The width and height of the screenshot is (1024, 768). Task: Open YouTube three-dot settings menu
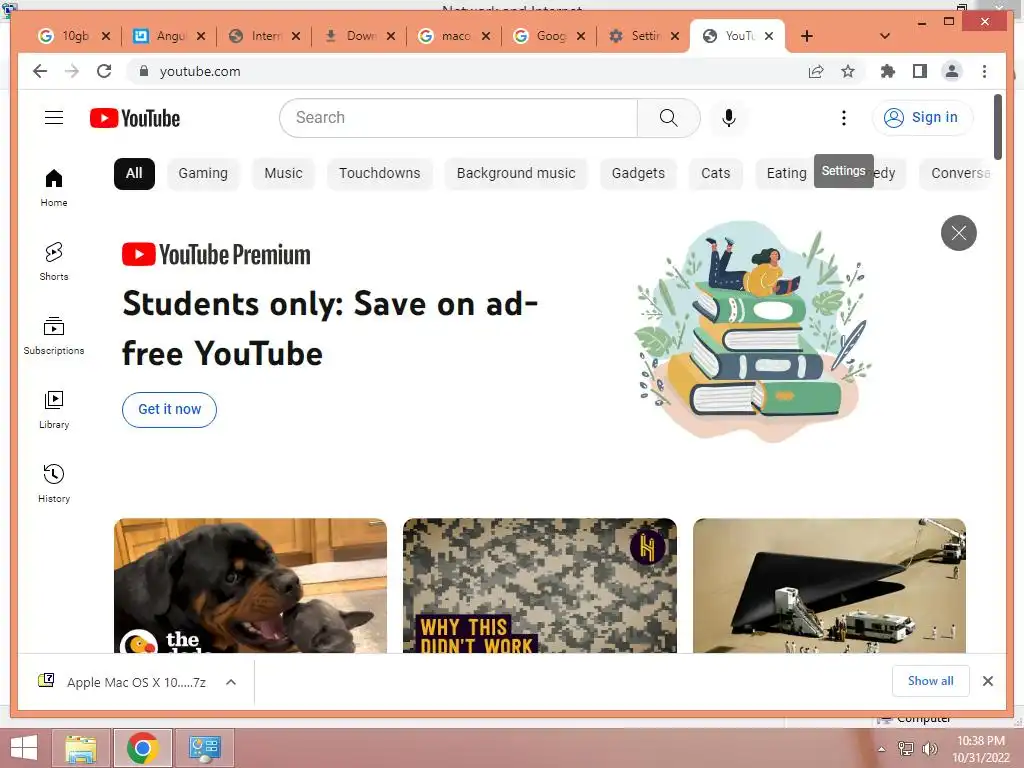coord(844,118)
